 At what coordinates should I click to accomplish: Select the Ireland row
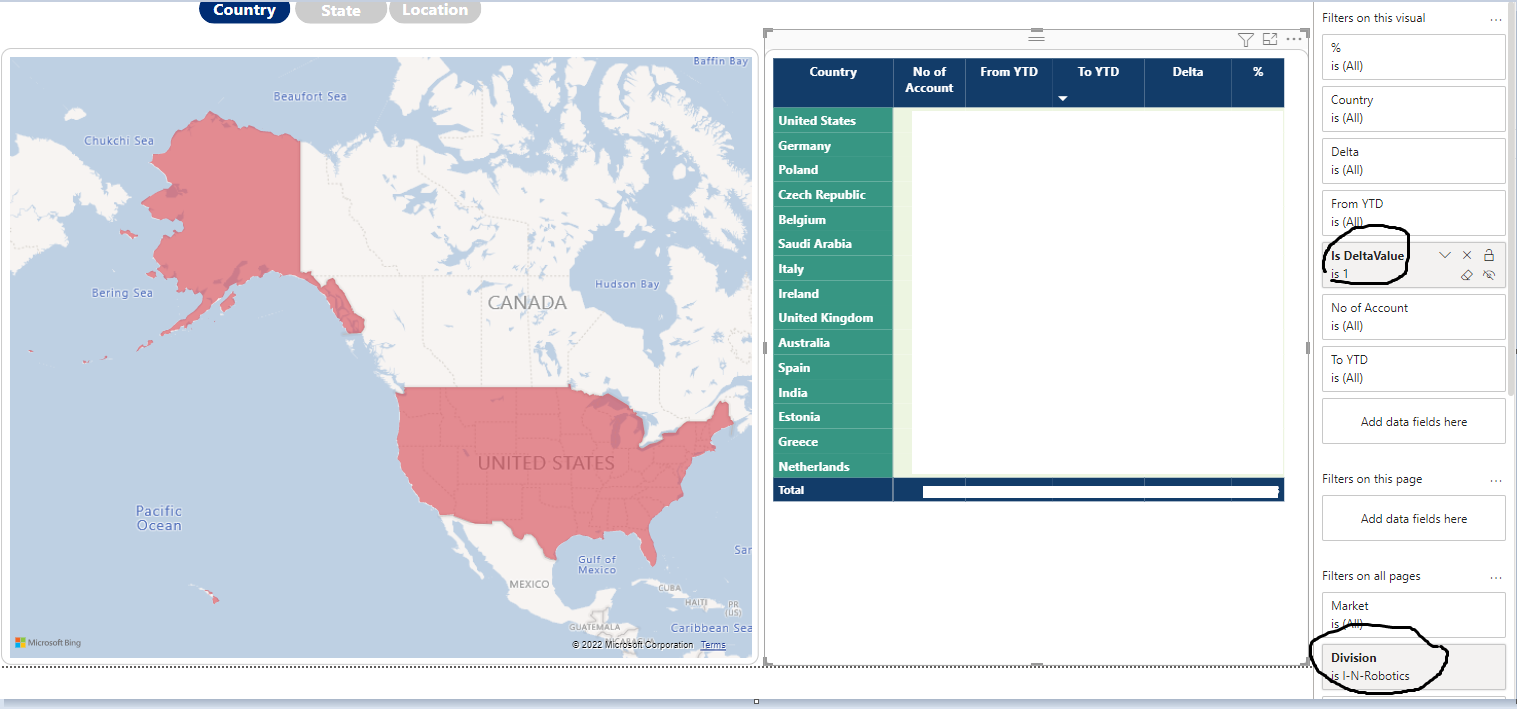pos(833,293)
